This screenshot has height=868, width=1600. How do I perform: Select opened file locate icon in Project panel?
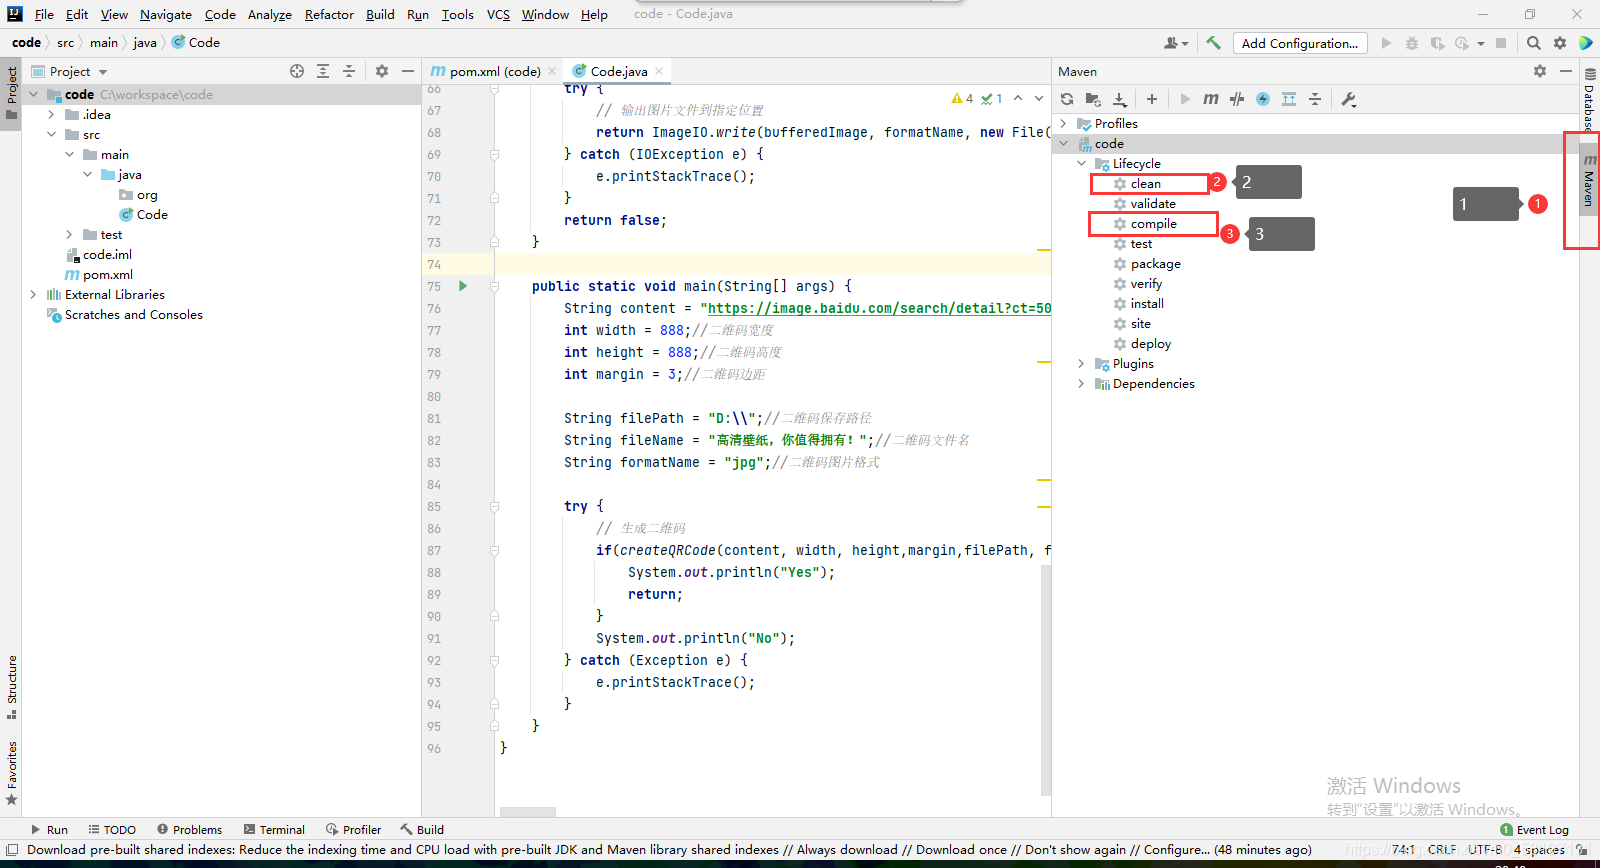tap(297, 71)
